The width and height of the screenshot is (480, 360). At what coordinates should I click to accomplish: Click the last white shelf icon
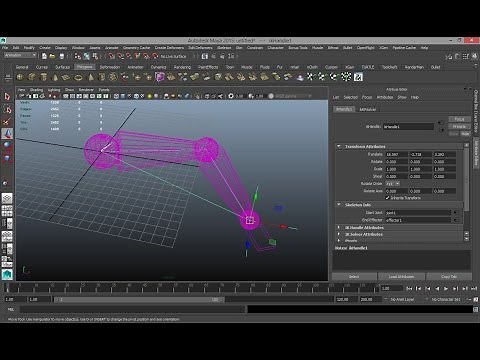358,77
